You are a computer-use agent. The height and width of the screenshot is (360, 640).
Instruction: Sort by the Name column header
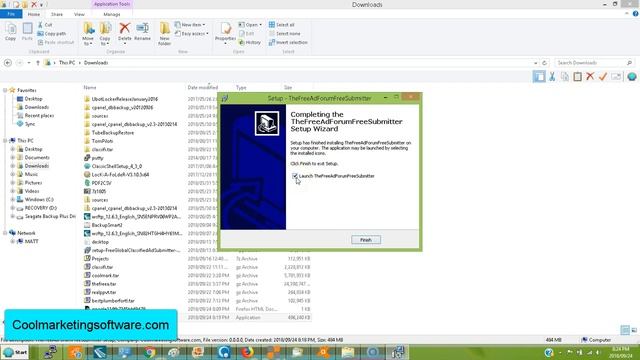coord(90,88)
